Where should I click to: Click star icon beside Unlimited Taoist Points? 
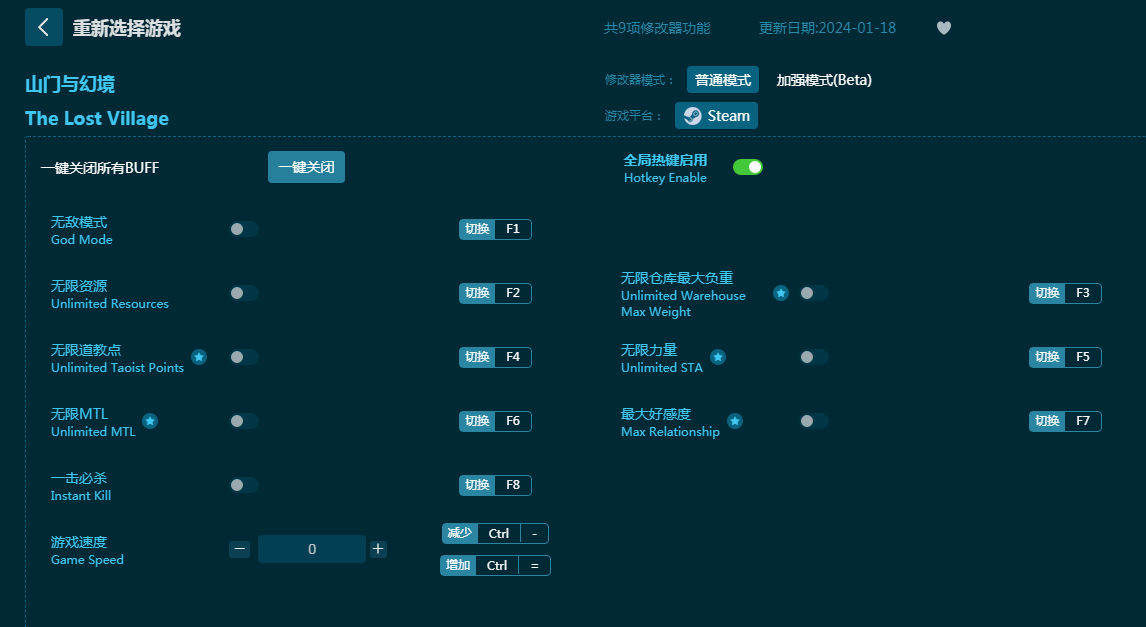[x=199, y=357]
